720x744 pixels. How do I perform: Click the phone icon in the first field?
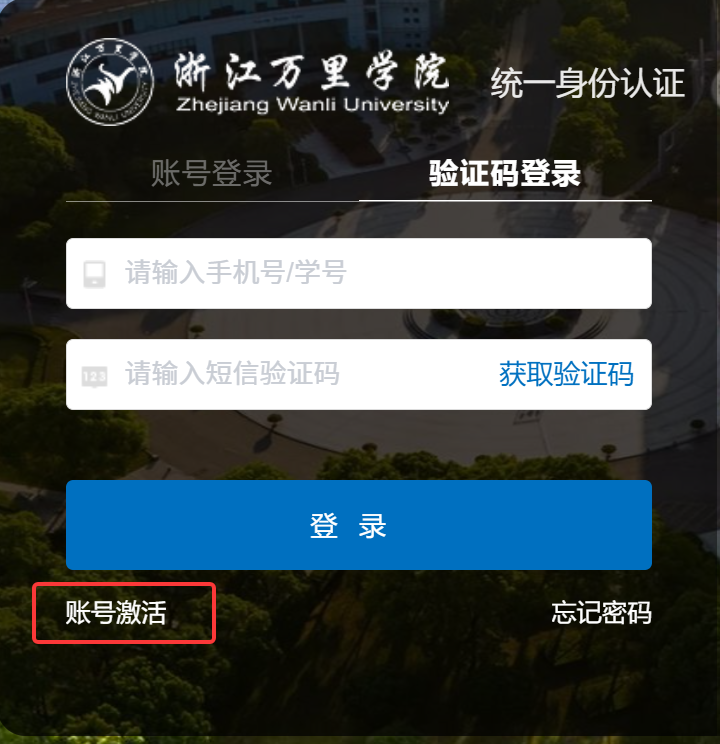click(94, 274)
